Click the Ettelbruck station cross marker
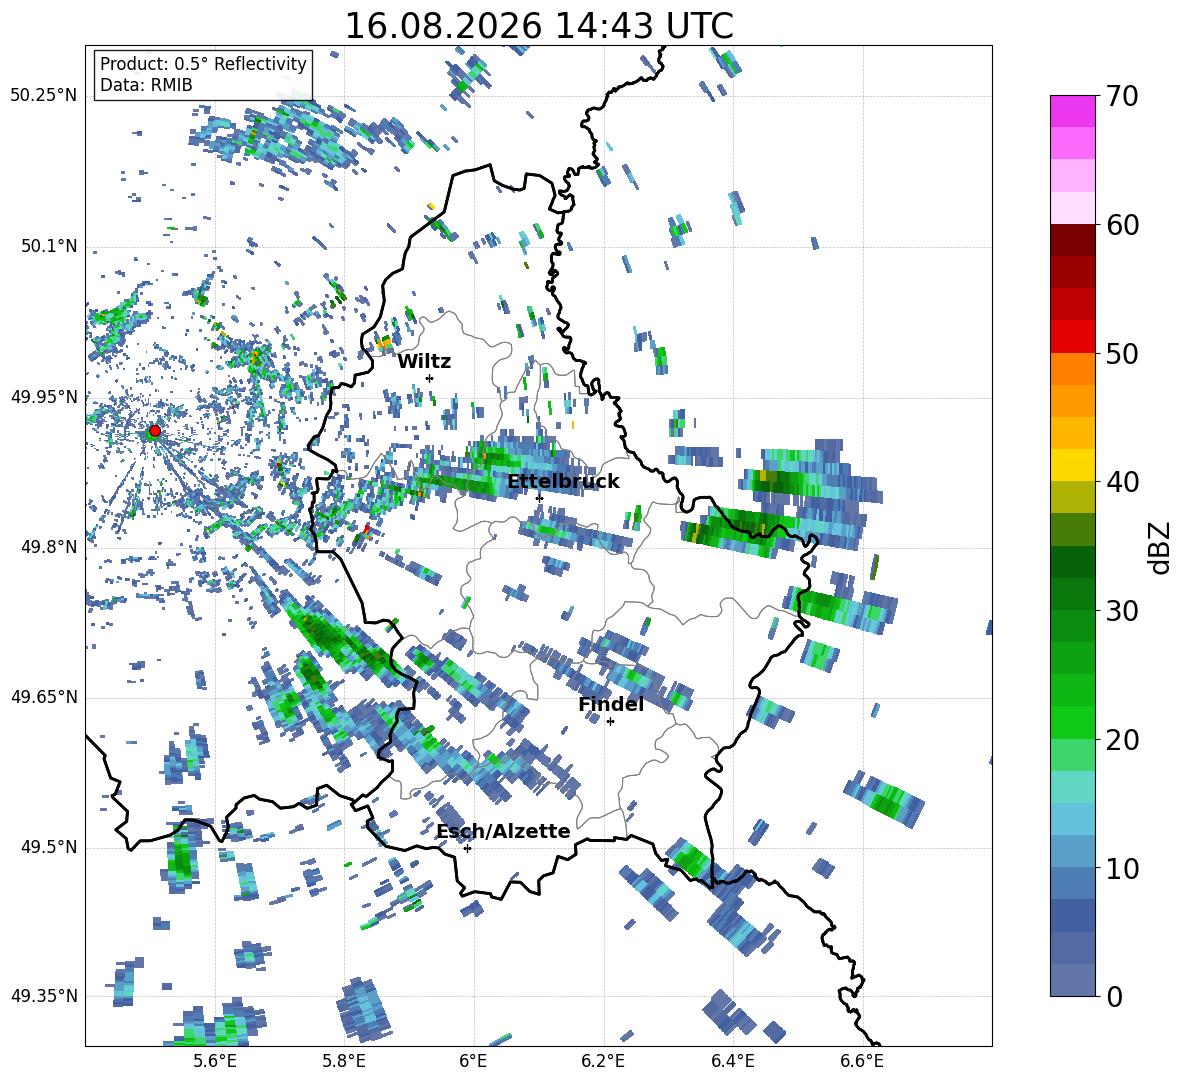Screen dimensions: 1184x1081 pyautogui.click(x=539, y=498)
